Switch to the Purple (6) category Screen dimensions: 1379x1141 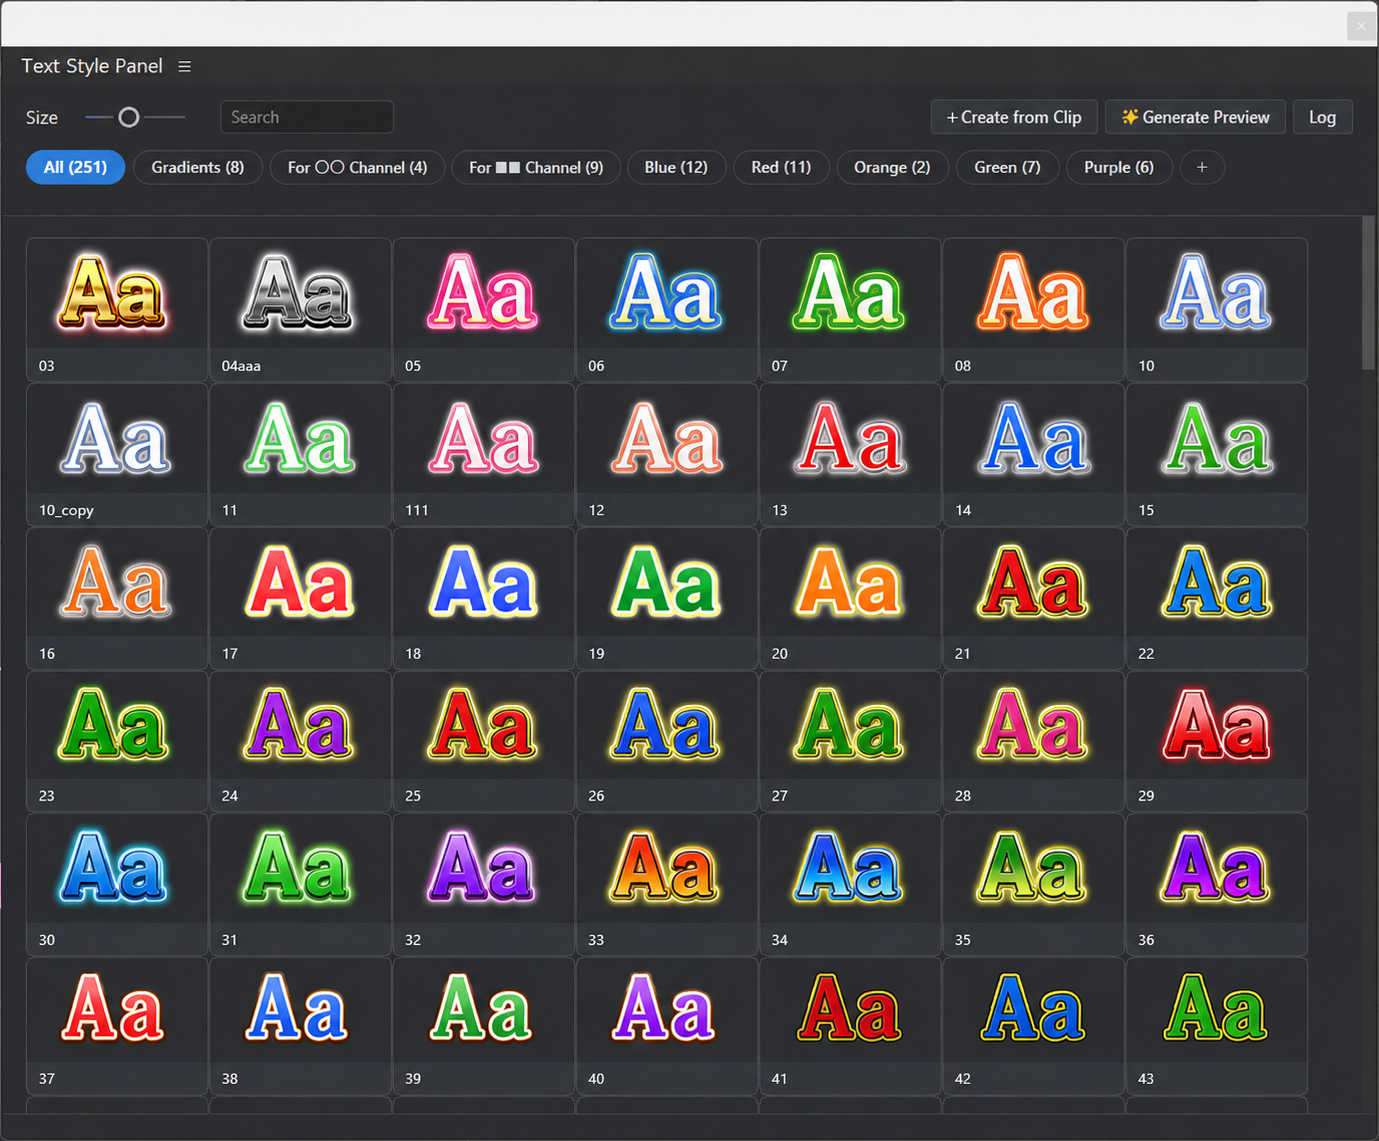pyautogui.click(x=1119, y=167)
